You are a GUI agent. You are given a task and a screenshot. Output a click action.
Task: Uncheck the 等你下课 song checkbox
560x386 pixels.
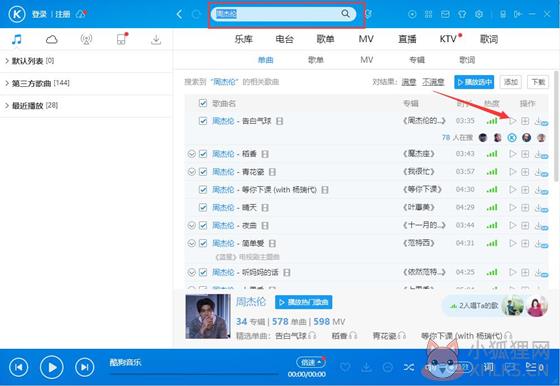click(203, 190)
